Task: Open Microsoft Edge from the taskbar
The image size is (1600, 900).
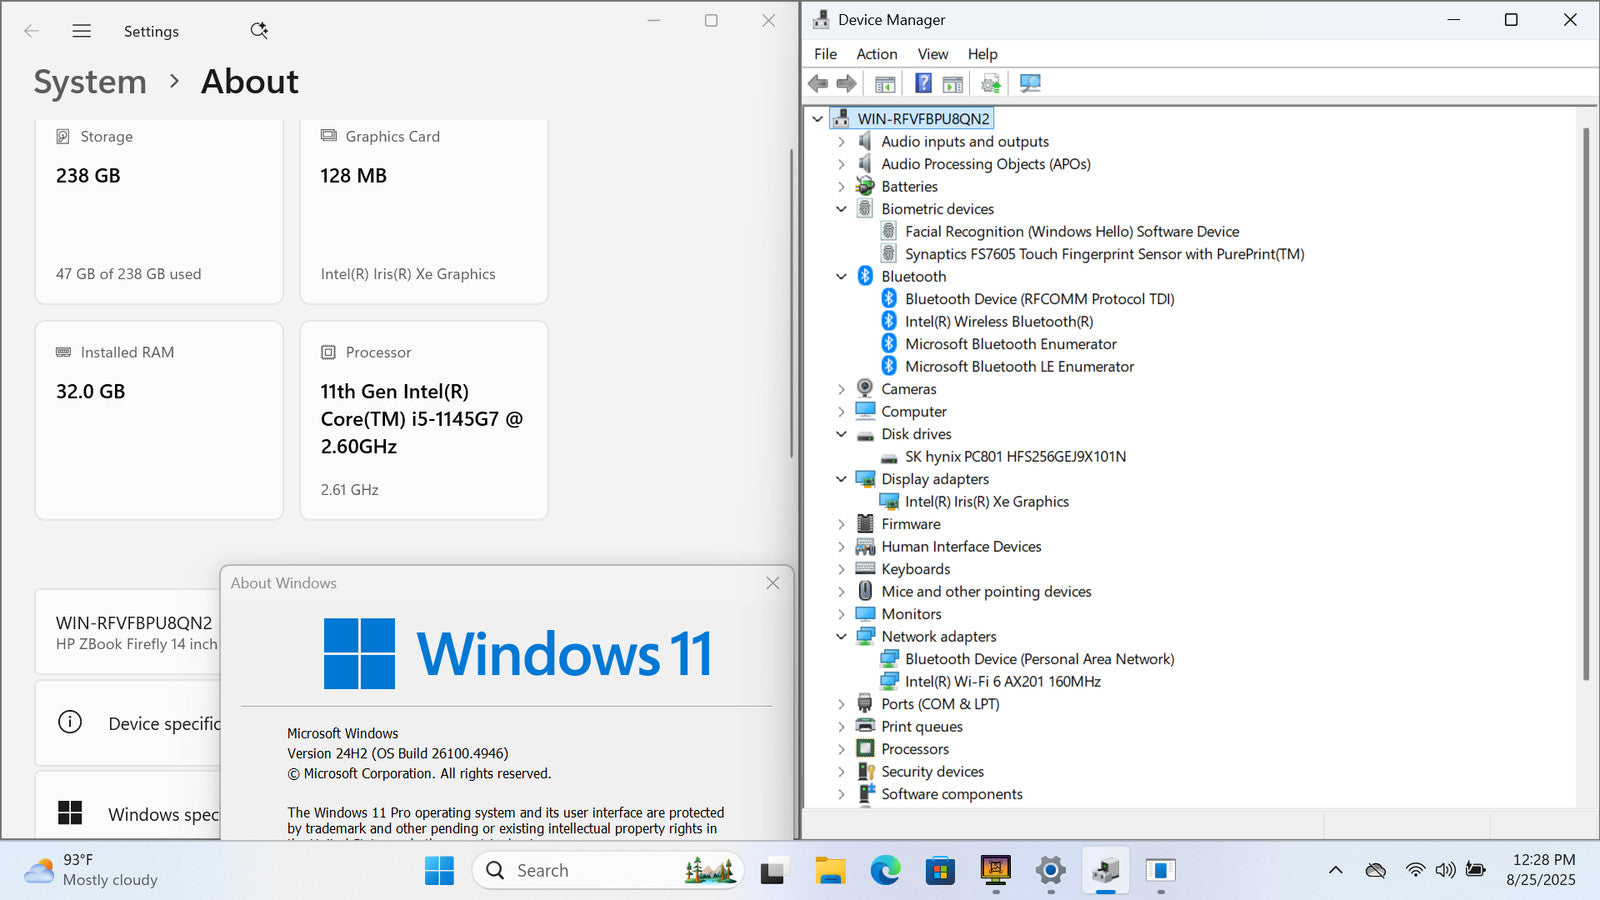Action: 885,871
